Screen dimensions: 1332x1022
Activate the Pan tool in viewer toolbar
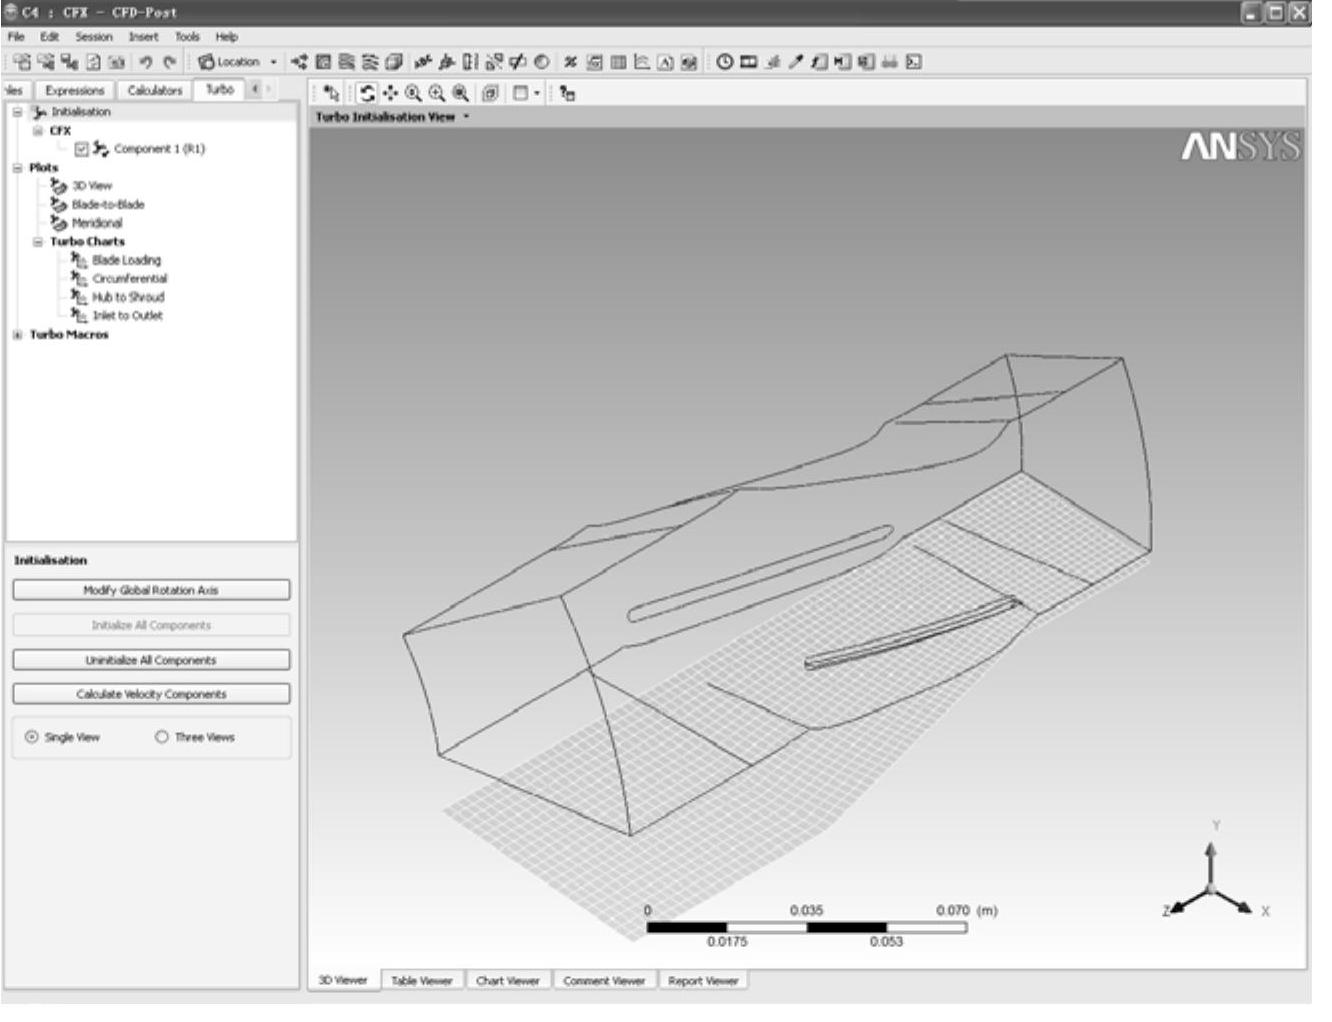[x=390, y=93]
